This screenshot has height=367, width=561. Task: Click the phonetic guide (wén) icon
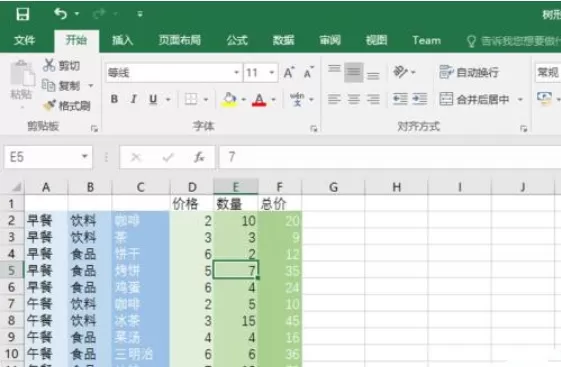pyautogui.click(x=297, y=99)
